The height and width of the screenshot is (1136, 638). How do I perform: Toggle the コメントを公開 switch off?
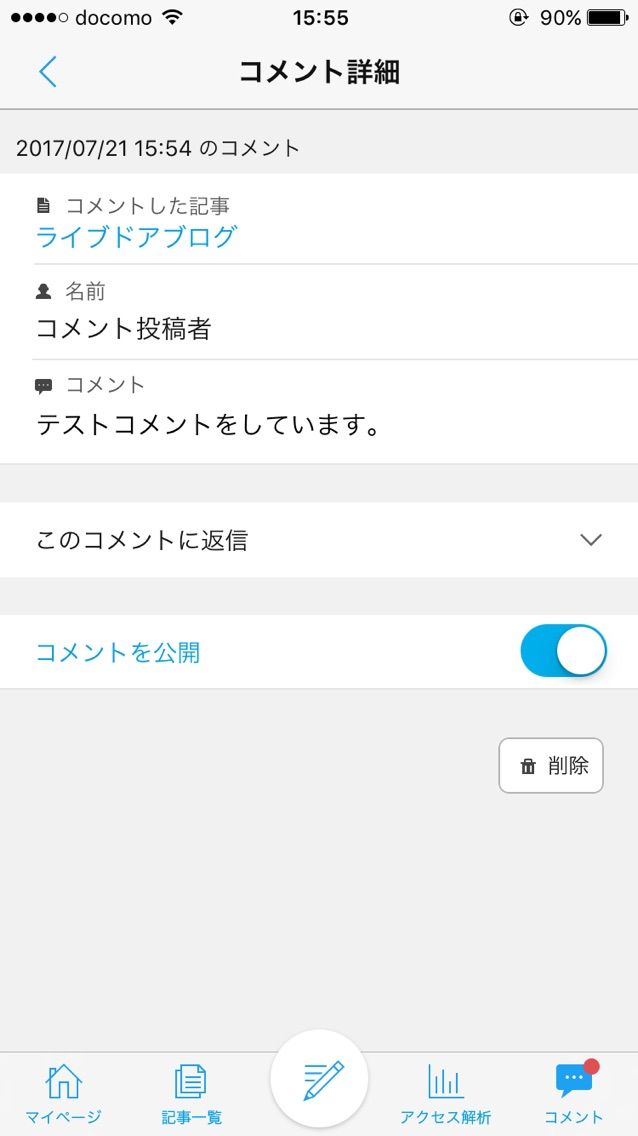coord(563,651)
